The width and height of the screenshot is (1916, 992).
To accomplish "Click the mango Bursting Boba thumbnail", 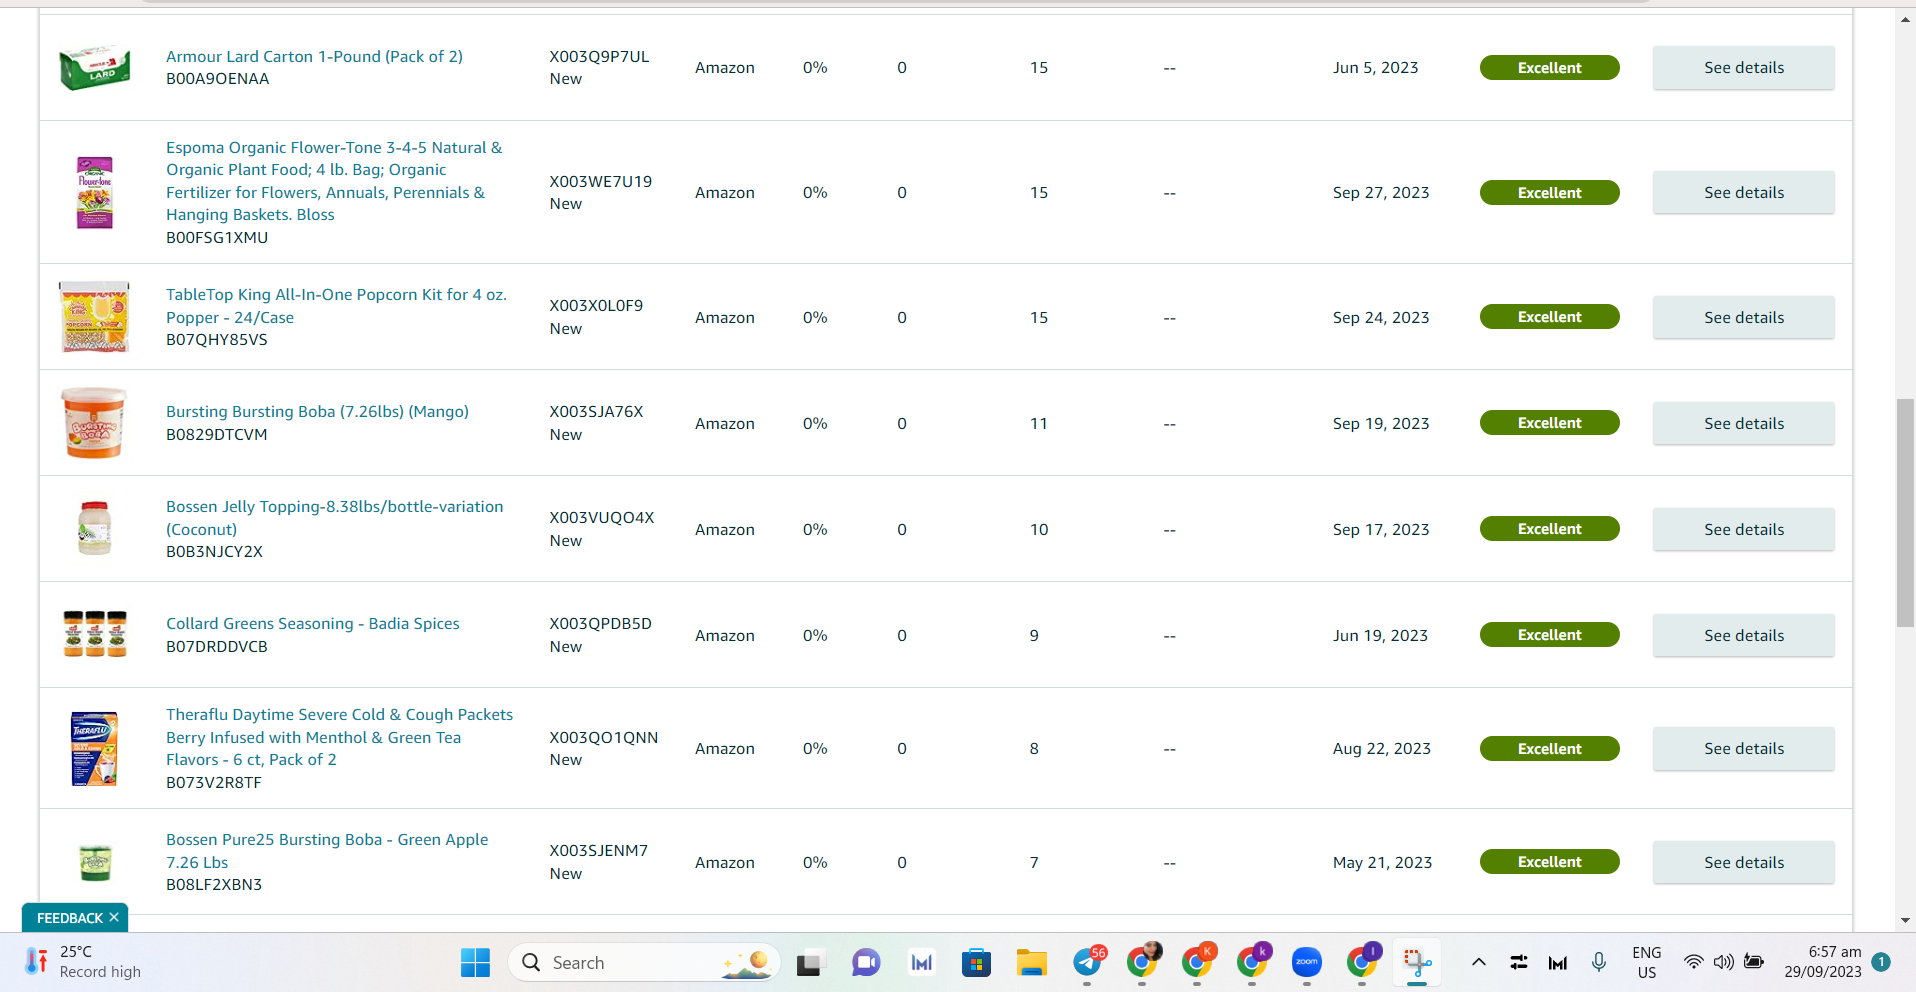I will [95, 423].
